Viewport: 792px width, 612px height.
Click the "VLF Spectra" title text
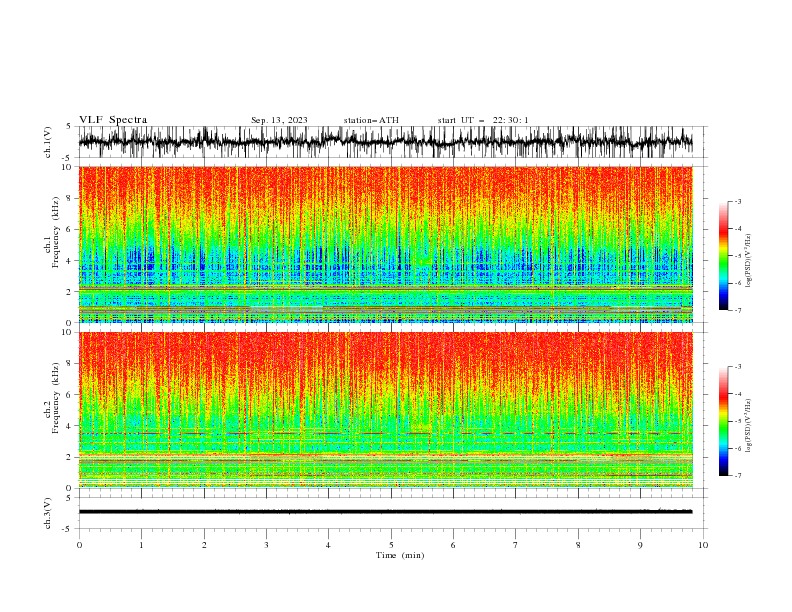(113, 120)
